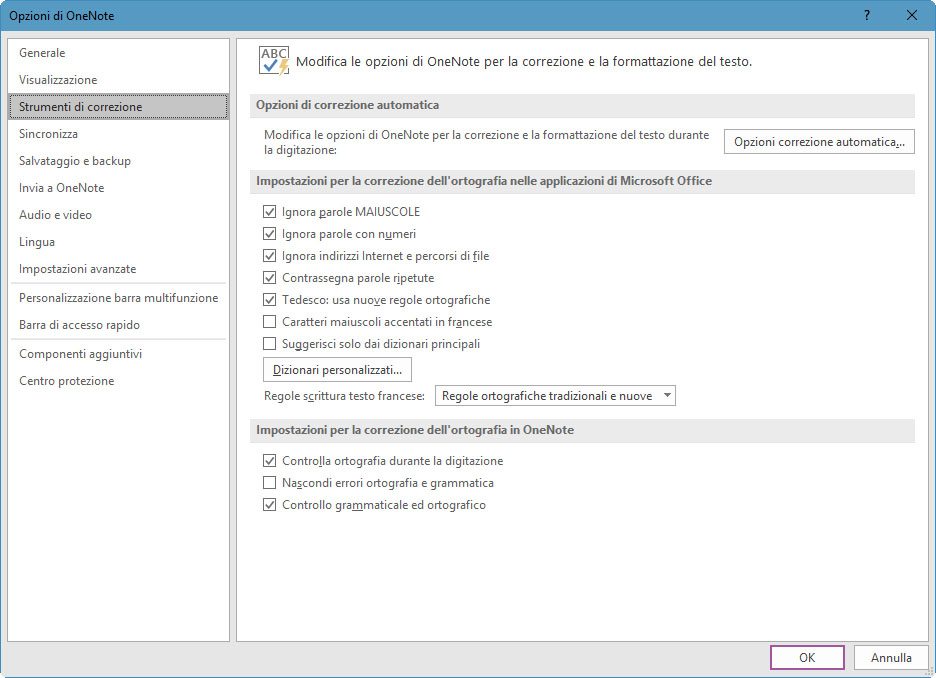The height and width of the screenshot is (678, 936).
Task: Click the ABC spelling check icon
Action: pos(273,60)
